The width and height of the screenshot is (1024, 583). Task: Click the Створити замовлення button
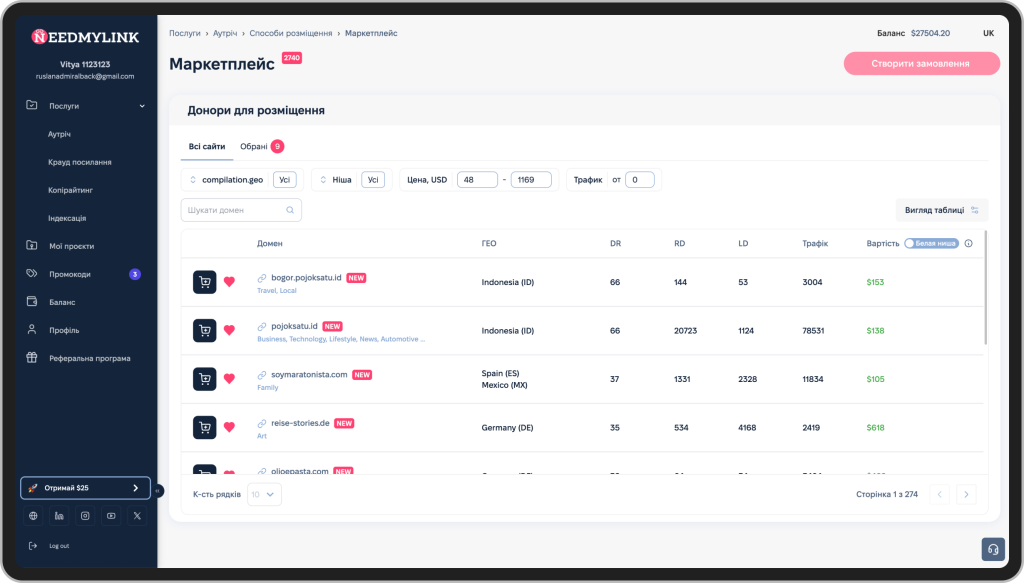[921, 63]
